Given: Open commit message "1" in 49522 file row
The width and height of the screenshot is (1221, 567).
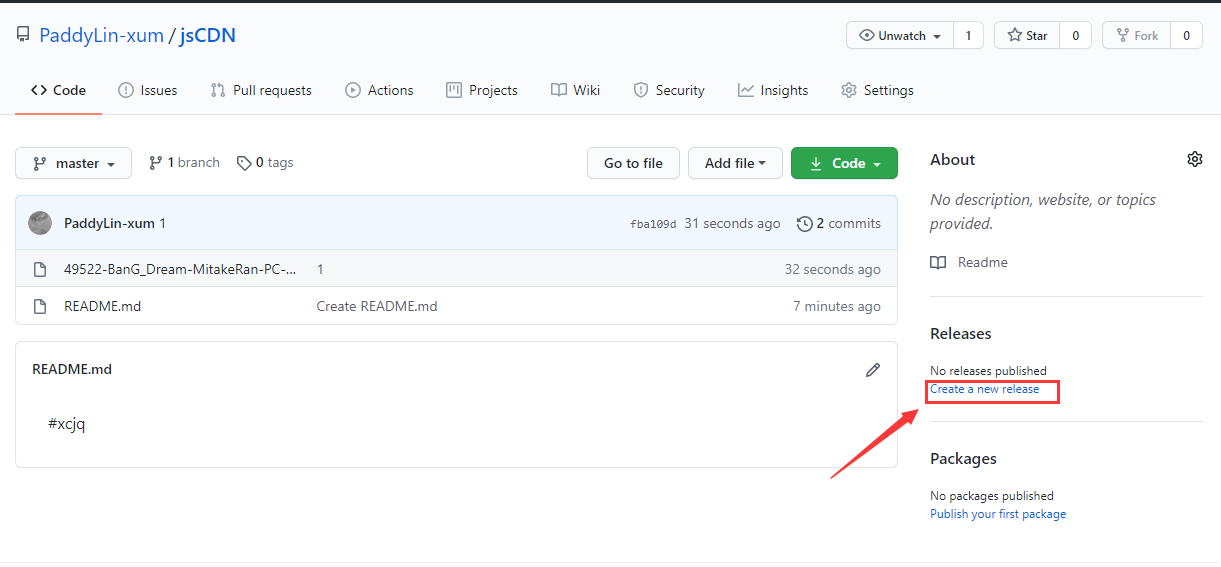Looking at the screenshot, I should pos(320,269).
